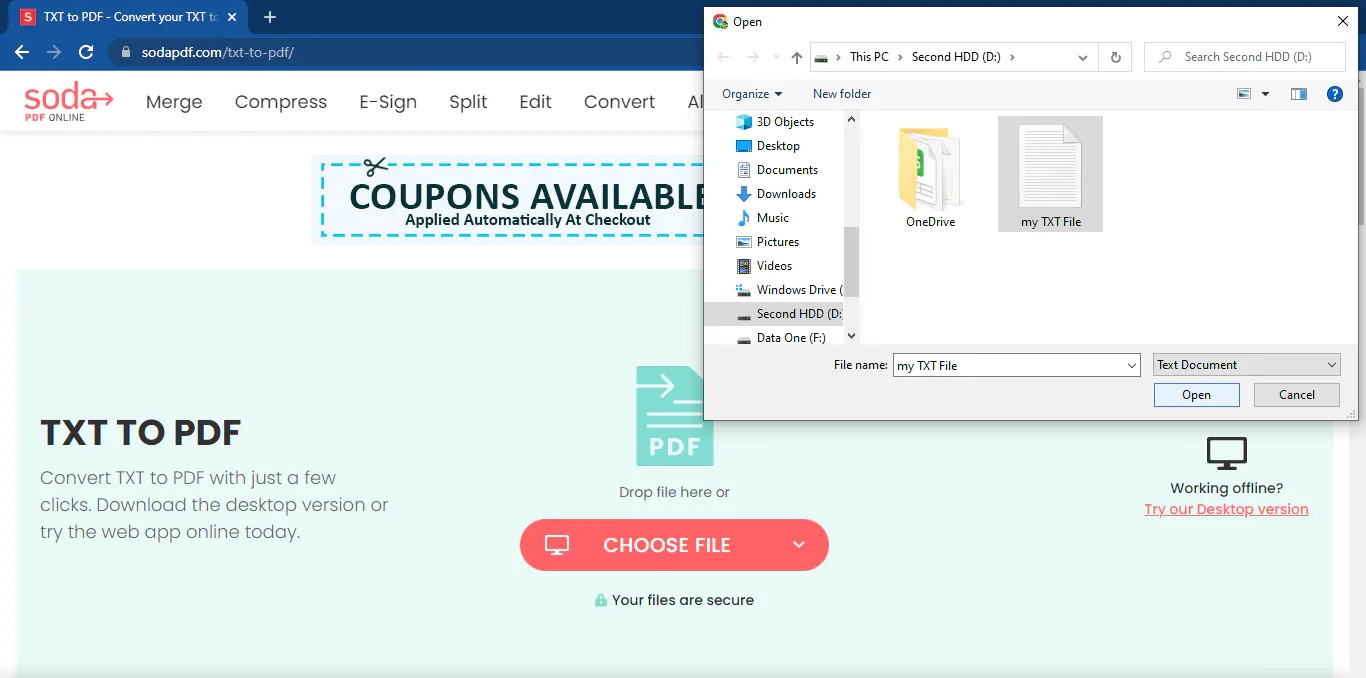Open the Organize dropdown menu

(x=752, y=93)
